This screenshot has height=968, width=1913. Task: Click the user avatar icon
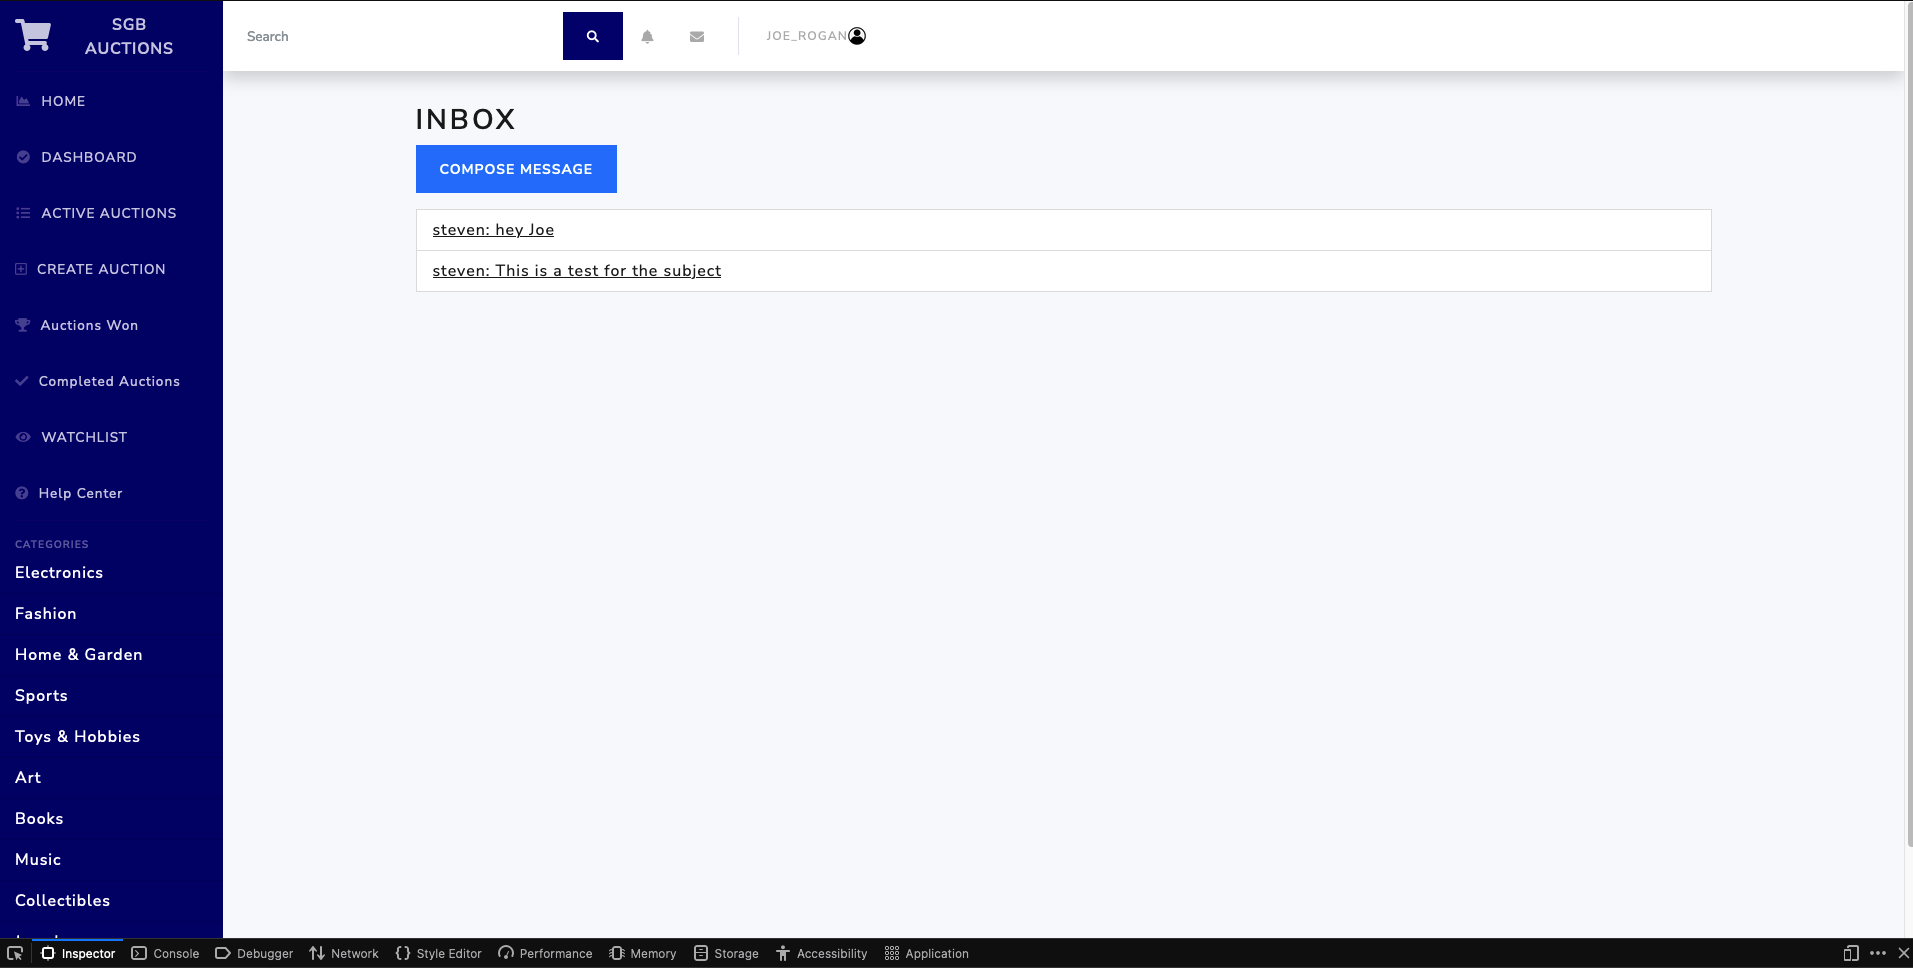pos(857,36)
